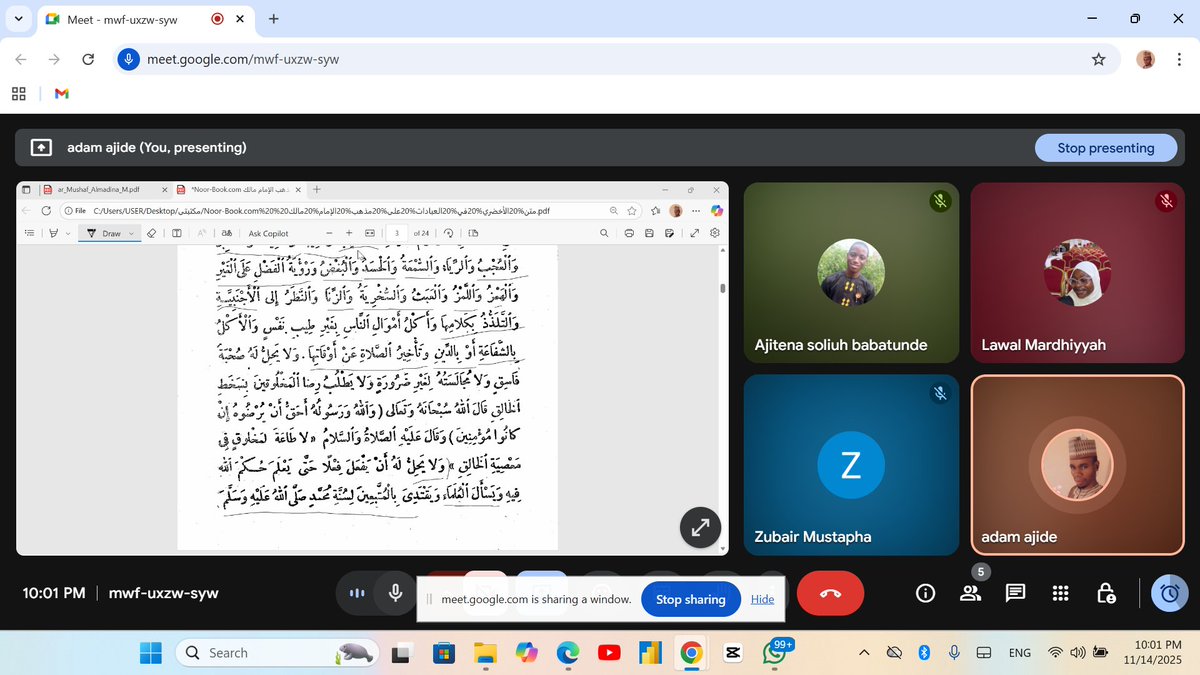Click ENG language indicator in tray
Viewport: 1200px width, 675px height.
click(x=1019, y=653)
